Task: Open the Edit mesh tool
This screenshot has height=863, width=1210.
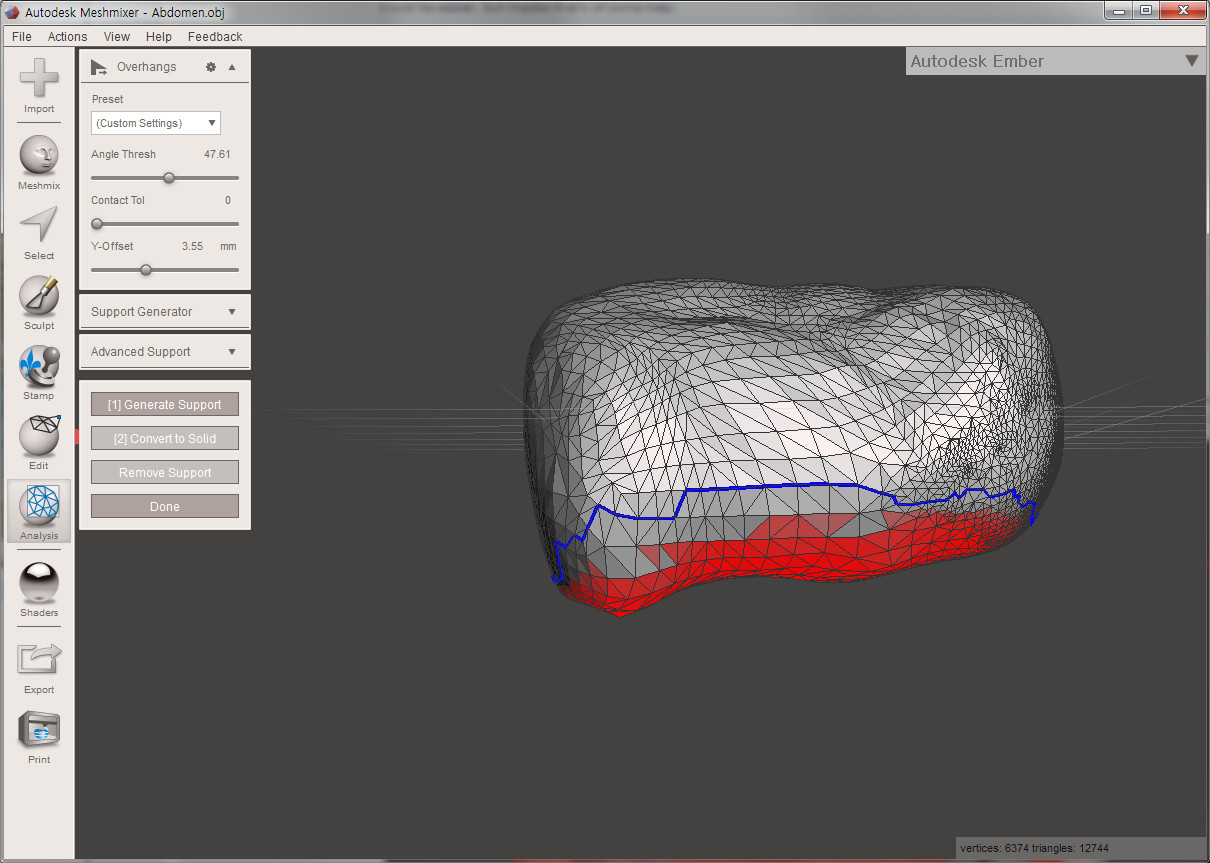Action: [39, 435]
